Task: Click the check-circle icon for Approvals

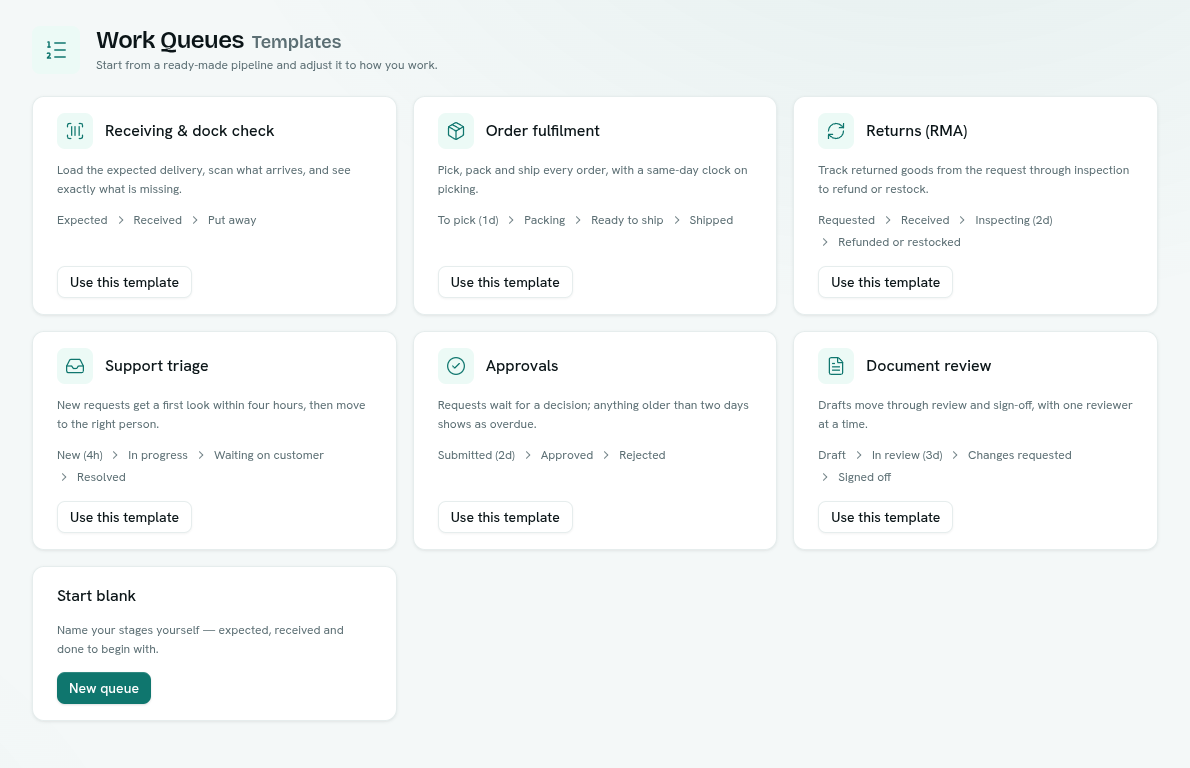Action: click(456, 367)
